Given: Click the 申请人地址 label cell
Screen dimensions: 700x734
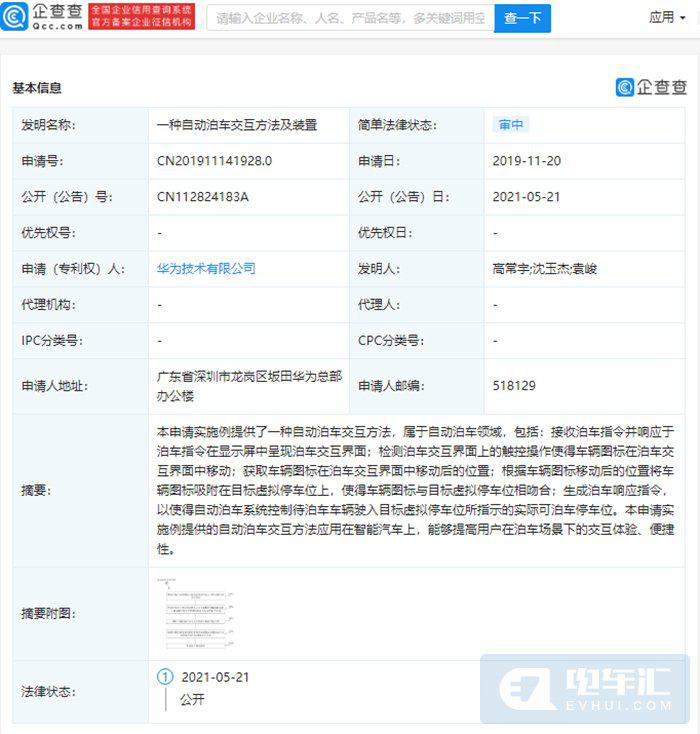Looking at the screenshot, I should [81, 386].
